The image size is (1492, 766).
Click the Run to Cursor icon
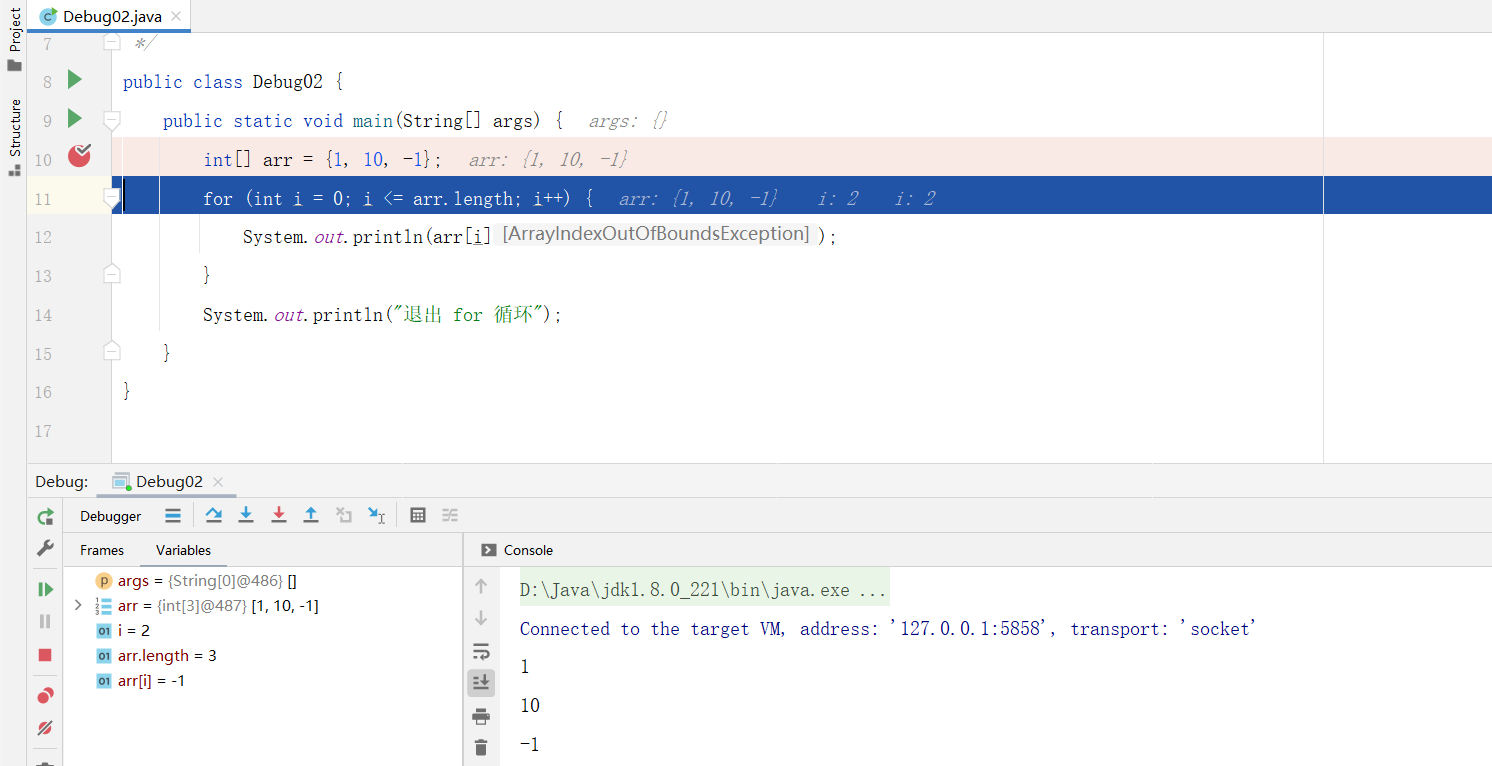[376, 515]
